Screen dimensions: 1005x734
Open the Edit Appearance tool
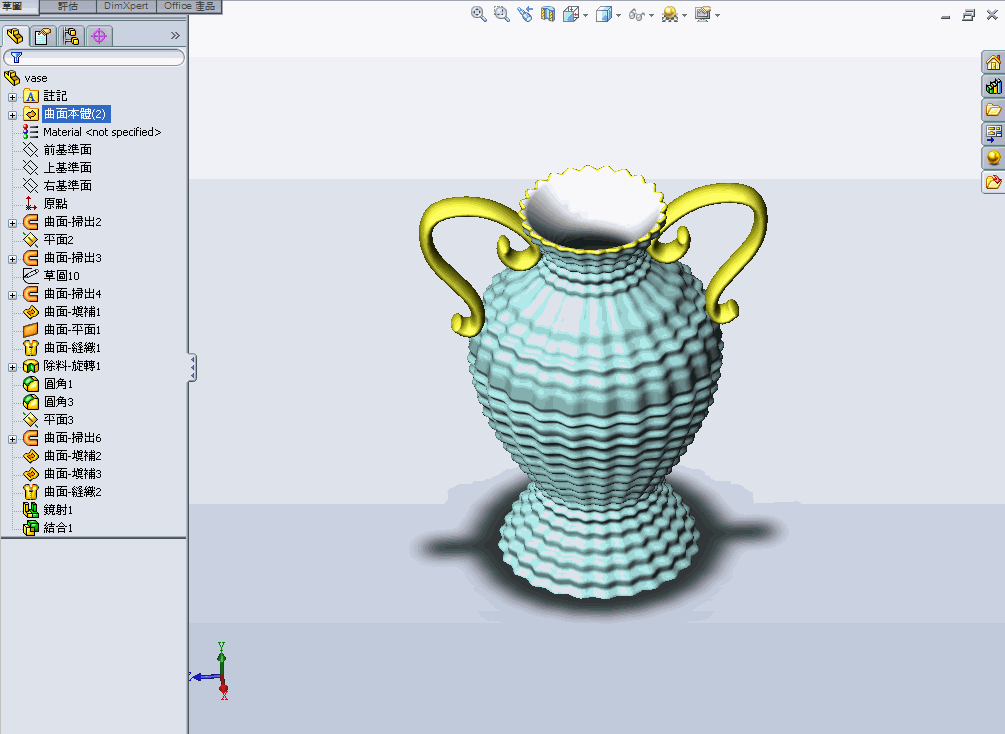coord(702,14)
